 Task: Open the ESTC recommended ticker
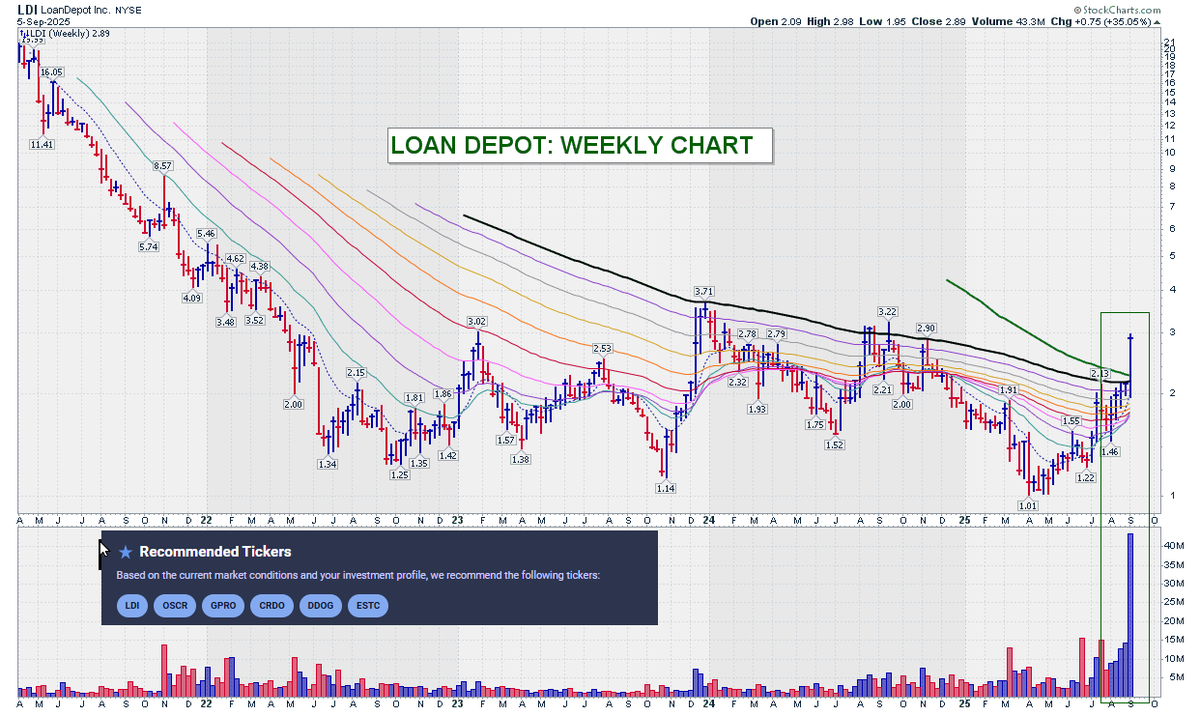(x=367, y=606)
